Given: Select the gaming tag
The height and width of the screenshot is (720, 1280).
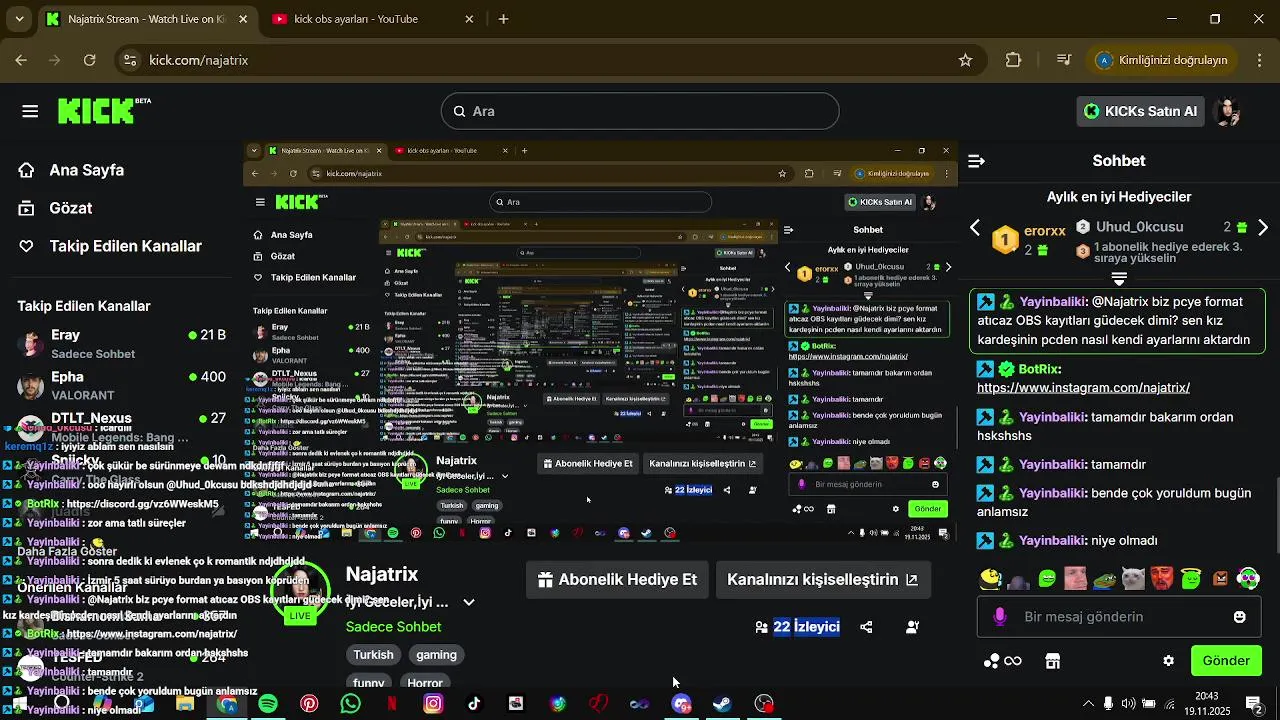Looking at the screenshot, I should pyautogui.click(x=436, y=655).
